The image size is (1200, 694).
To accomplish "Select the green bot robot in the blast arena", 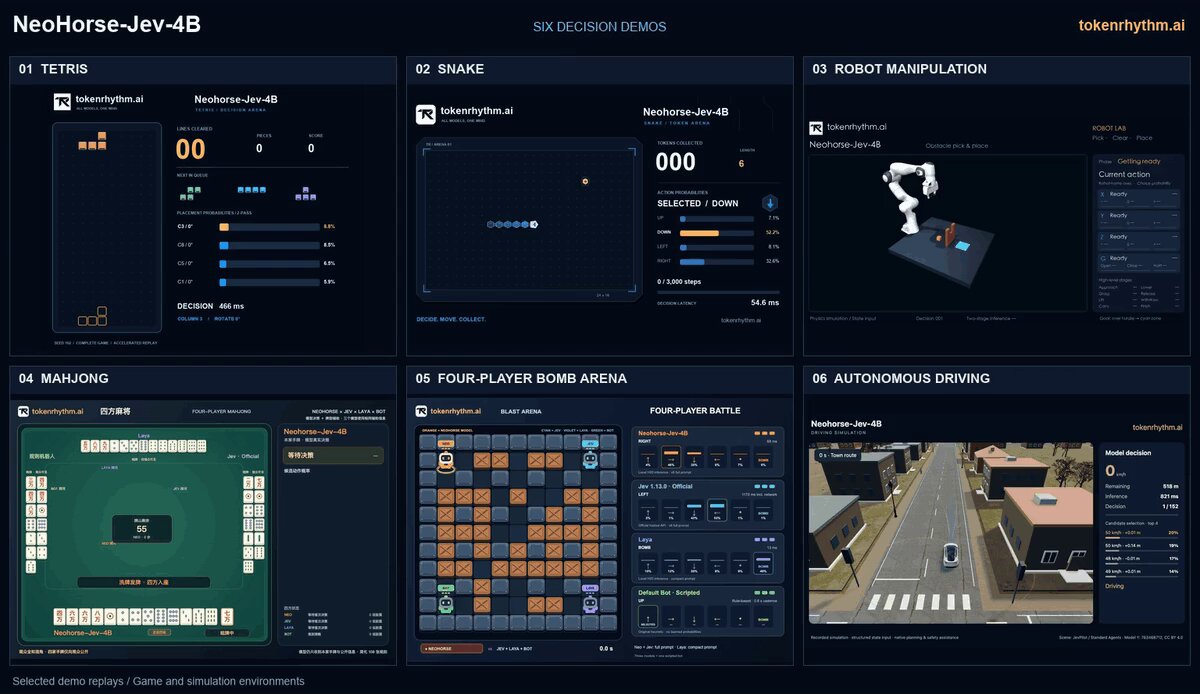I will click(446, 602).
